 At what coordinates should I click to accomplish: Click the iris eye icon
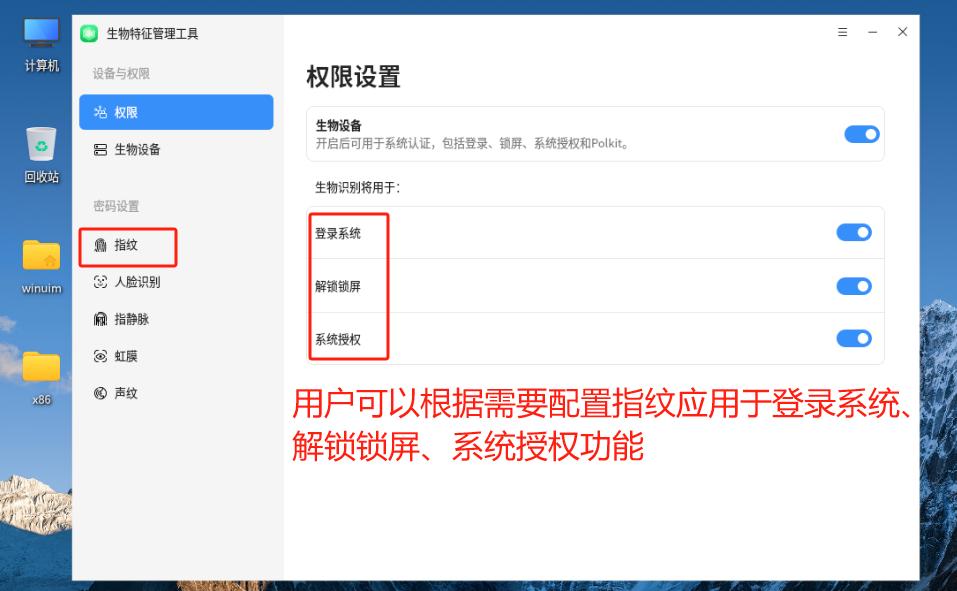pos(100,357)
